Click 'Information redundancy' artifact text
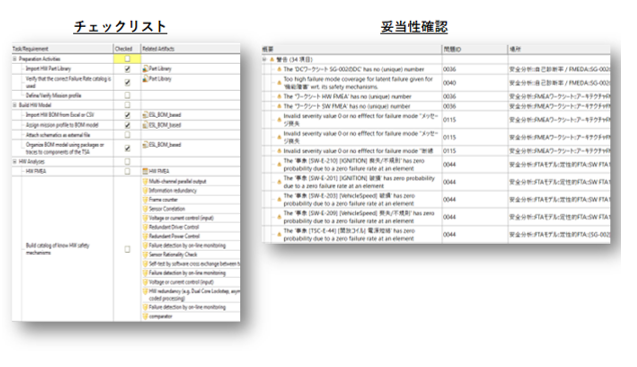The height and width of the screenshot is (367, 637). [173, 191]
